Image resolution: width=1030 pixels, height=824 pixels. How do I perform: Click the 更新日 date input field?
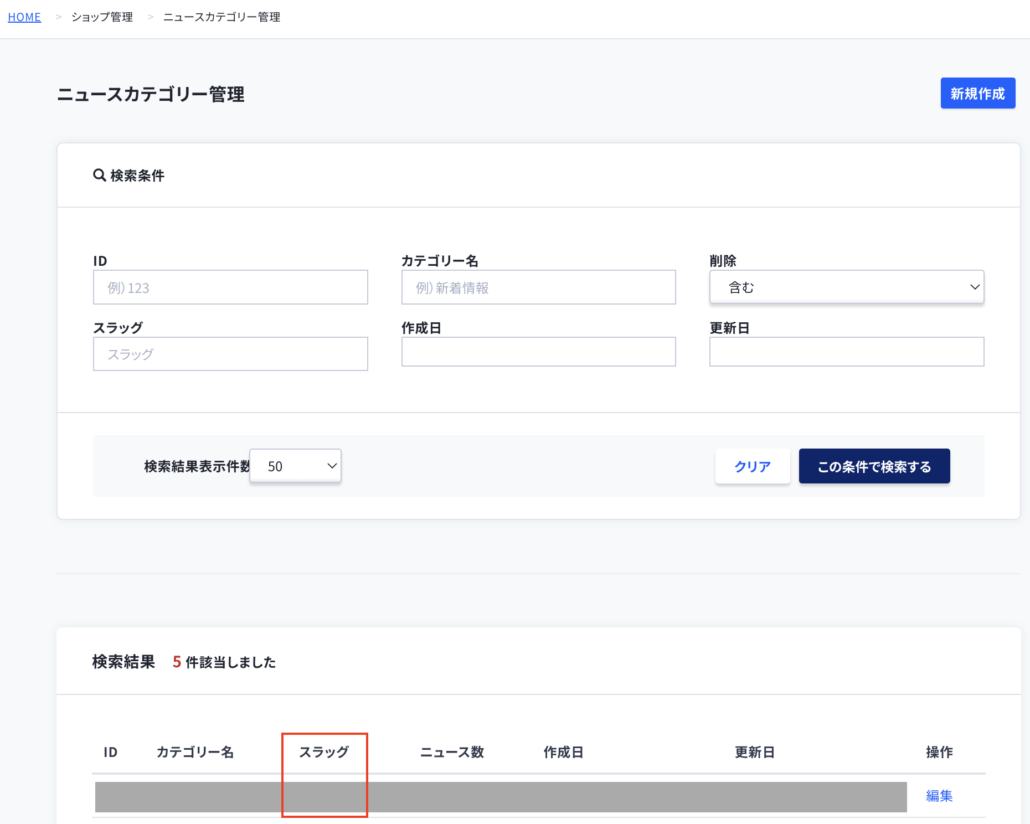[847, 352]
